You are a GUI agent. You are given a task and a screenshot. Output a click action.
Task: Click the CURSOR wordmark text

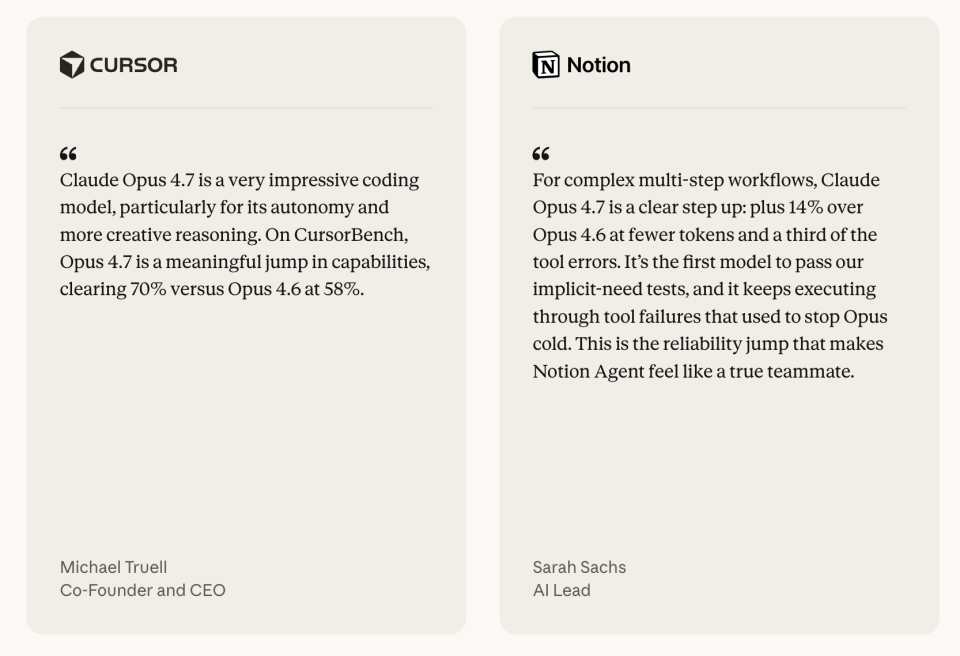(x=133, y=65)
